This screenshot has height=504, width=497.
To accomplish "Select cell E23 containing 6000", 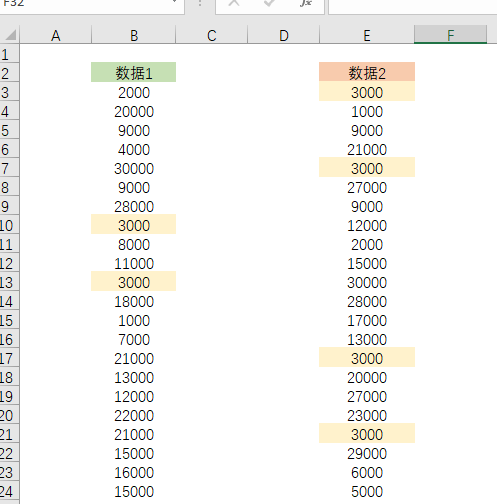I will (x=367, y=472).
